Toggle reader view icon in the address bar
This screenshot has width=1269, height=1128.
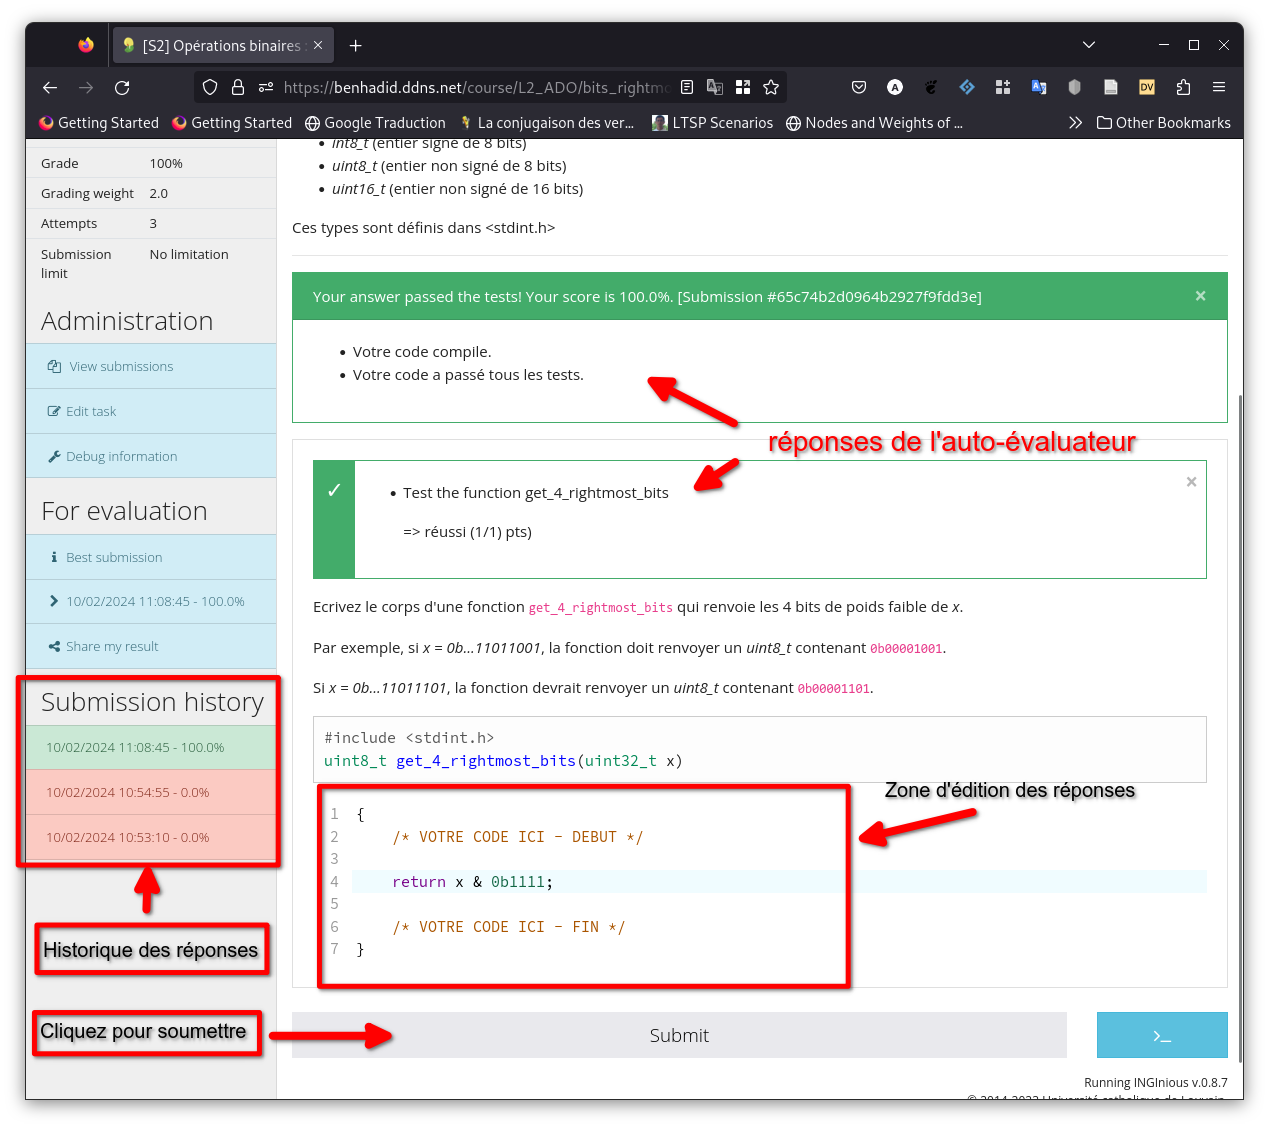(687, 88)
